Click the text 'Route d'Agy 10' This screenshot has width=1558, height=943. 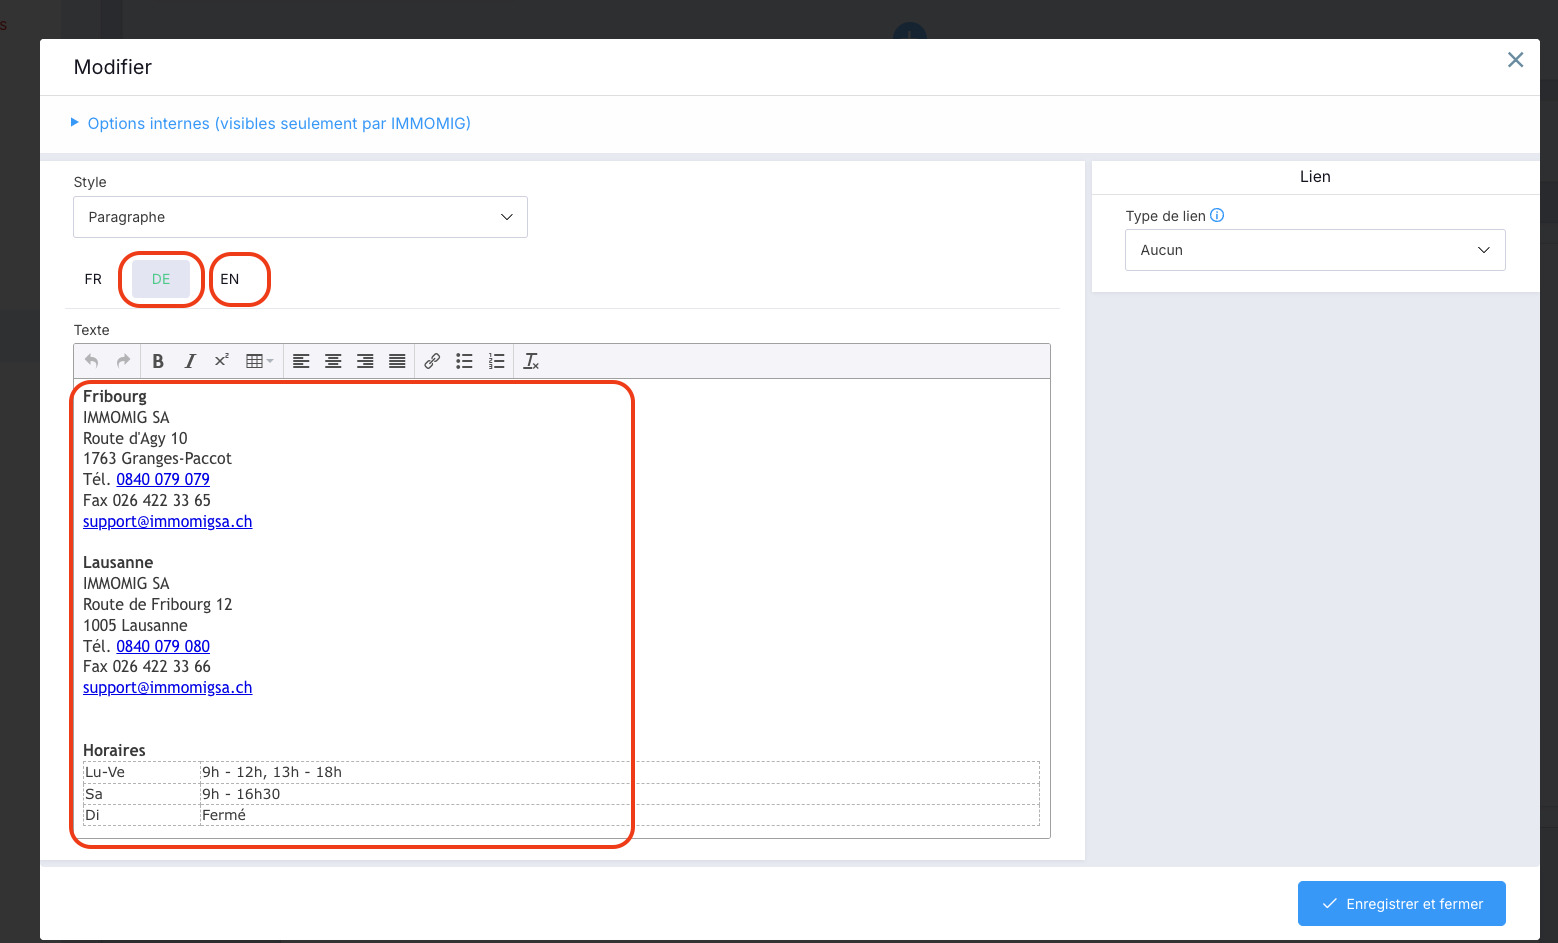(135, 438)
